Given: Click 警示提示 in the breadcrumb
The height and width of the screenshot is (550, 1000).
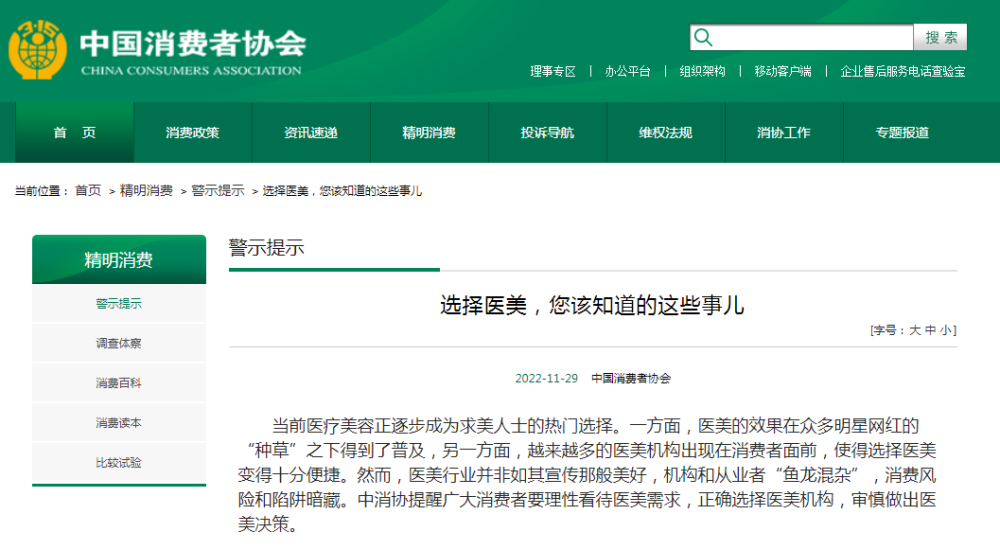Looking at the screenshot, I should (217, 191).
